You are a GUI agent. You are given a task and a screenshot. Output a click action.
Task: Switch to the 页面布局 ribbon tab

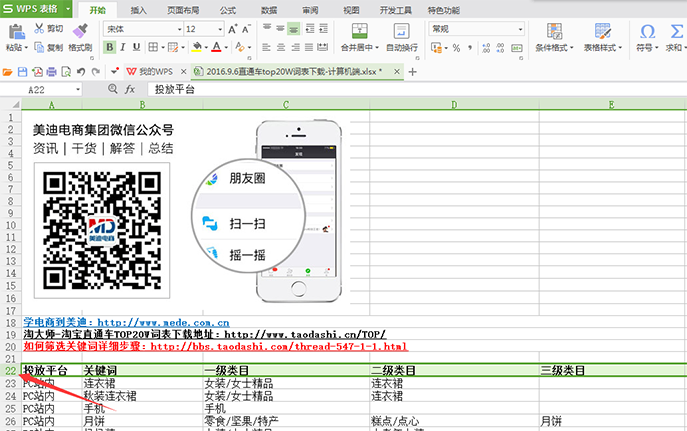pyautogui.click(x=183, y=10)
